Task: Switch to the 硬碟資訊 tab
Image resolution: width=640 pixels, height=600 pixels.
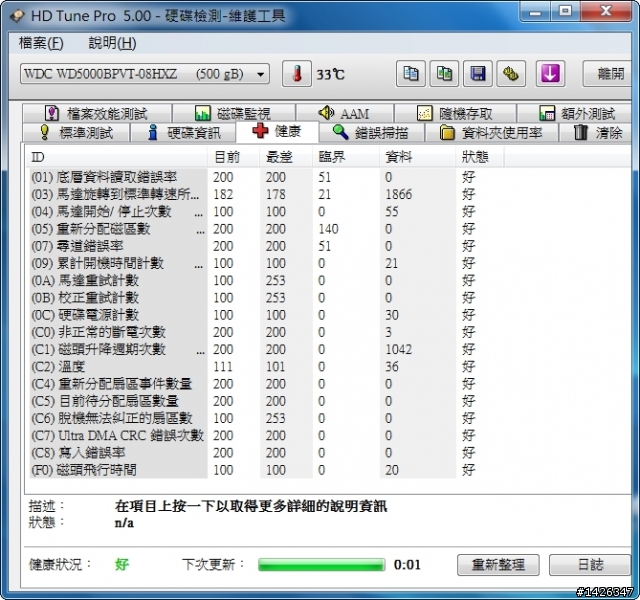Action: pos(183,133)
